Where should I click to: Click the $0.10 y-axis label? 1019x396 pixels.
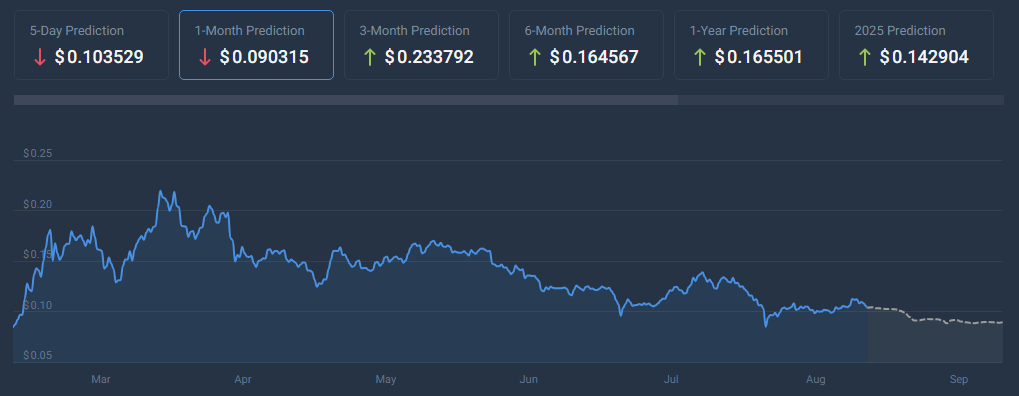click(38, 305)
